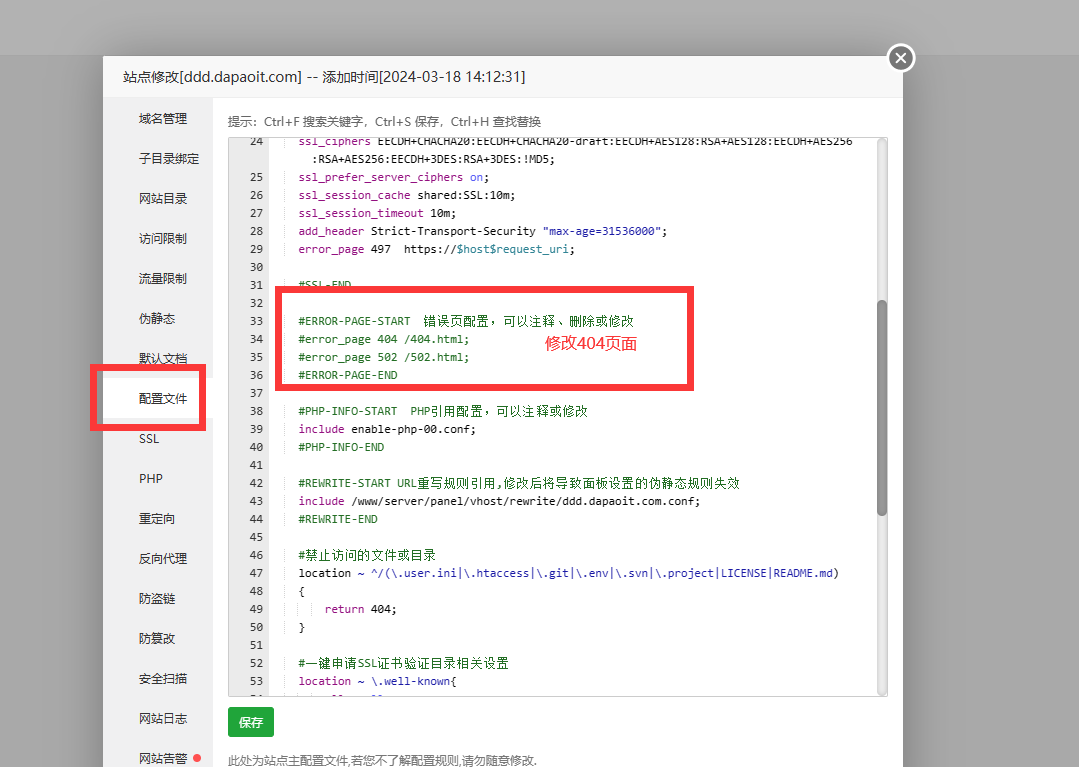Click line number 47 in gutter
Viewport: 1079px width, 767px height.
[x=256, y=573]
